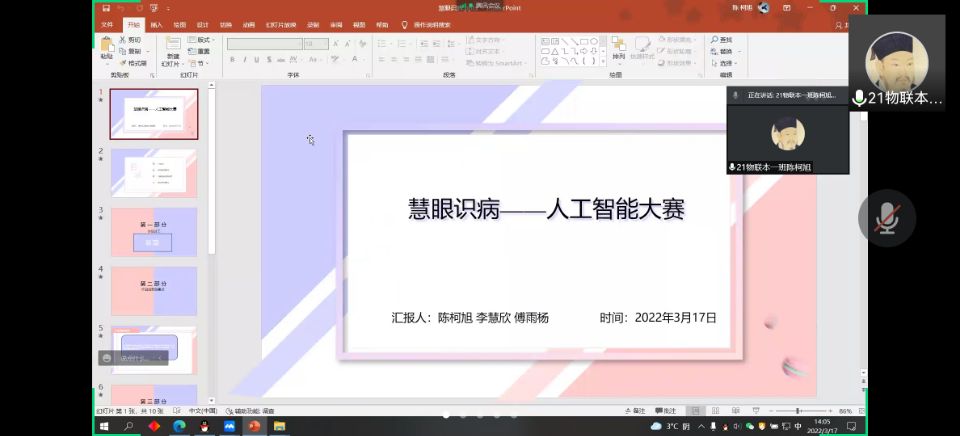The width and height of the screenshot is (960, 436).
Task: Click the zoom slider in the status bar
Action: click(798, 411)
